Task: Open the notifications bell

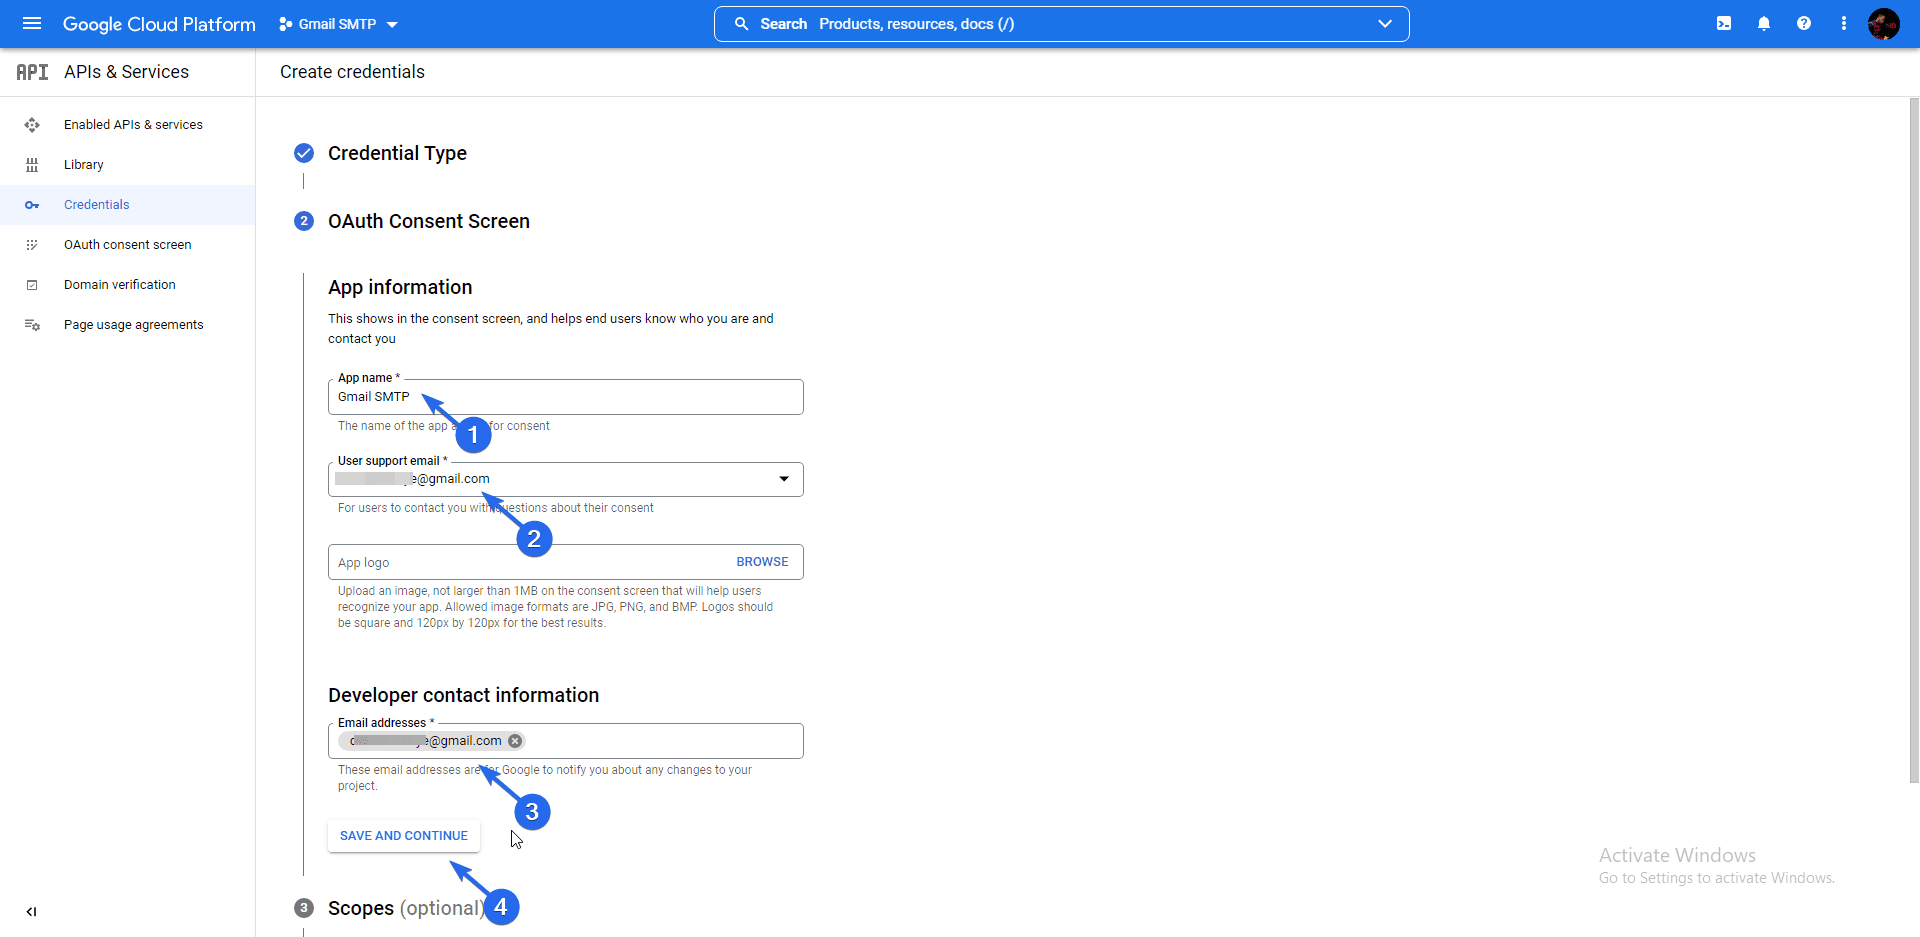Action: [1764, 23]
